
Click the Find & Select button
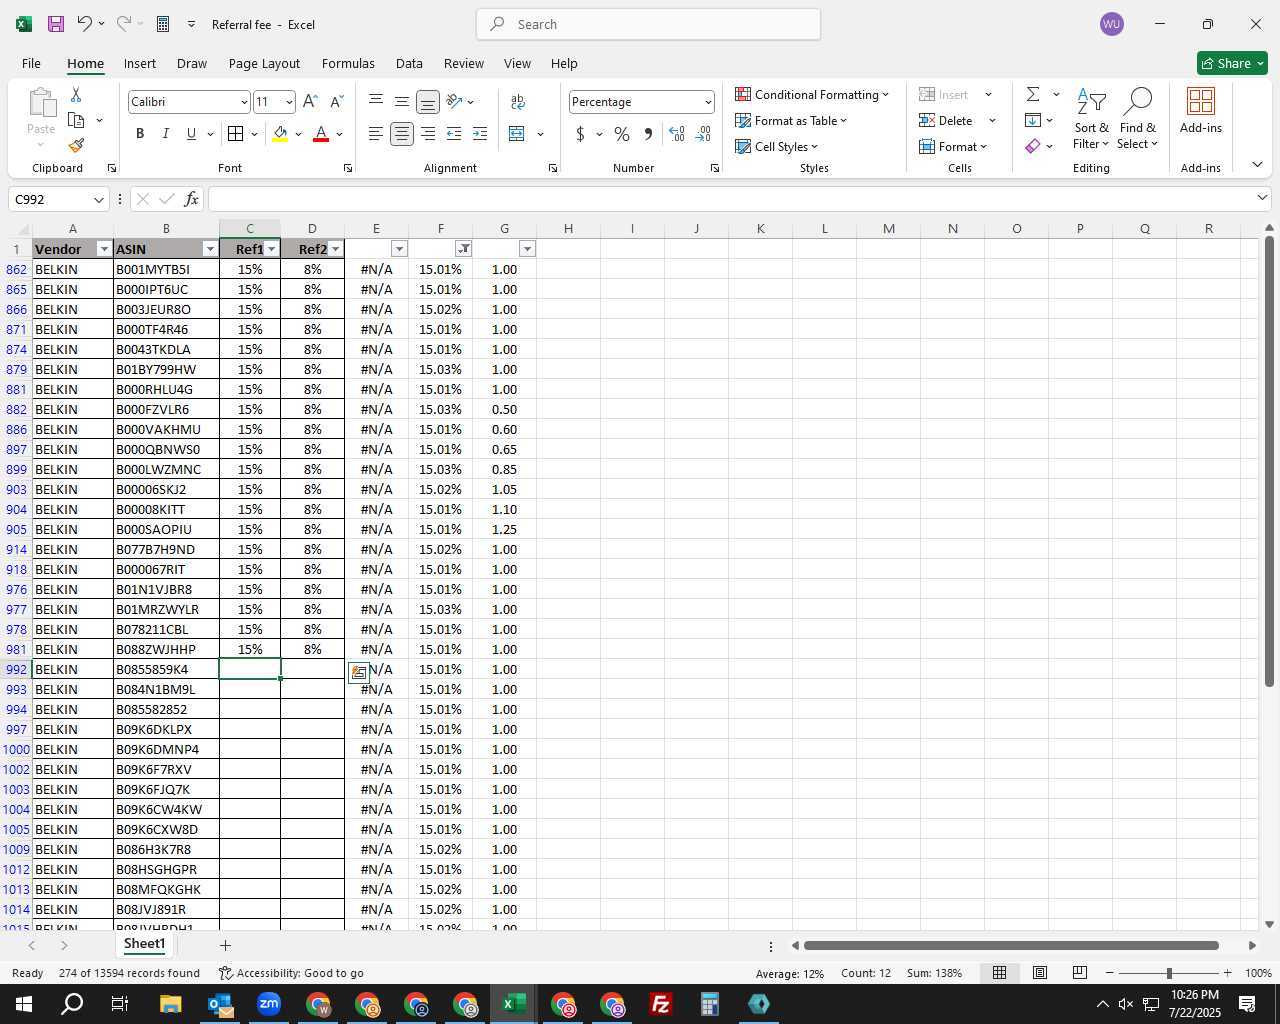pyautogui.click(x=1138, y=118)
